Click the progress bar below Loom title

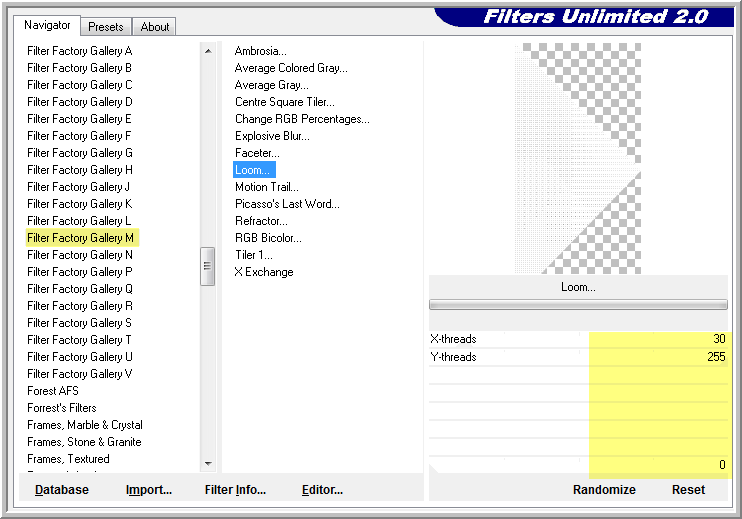(578, 305)
